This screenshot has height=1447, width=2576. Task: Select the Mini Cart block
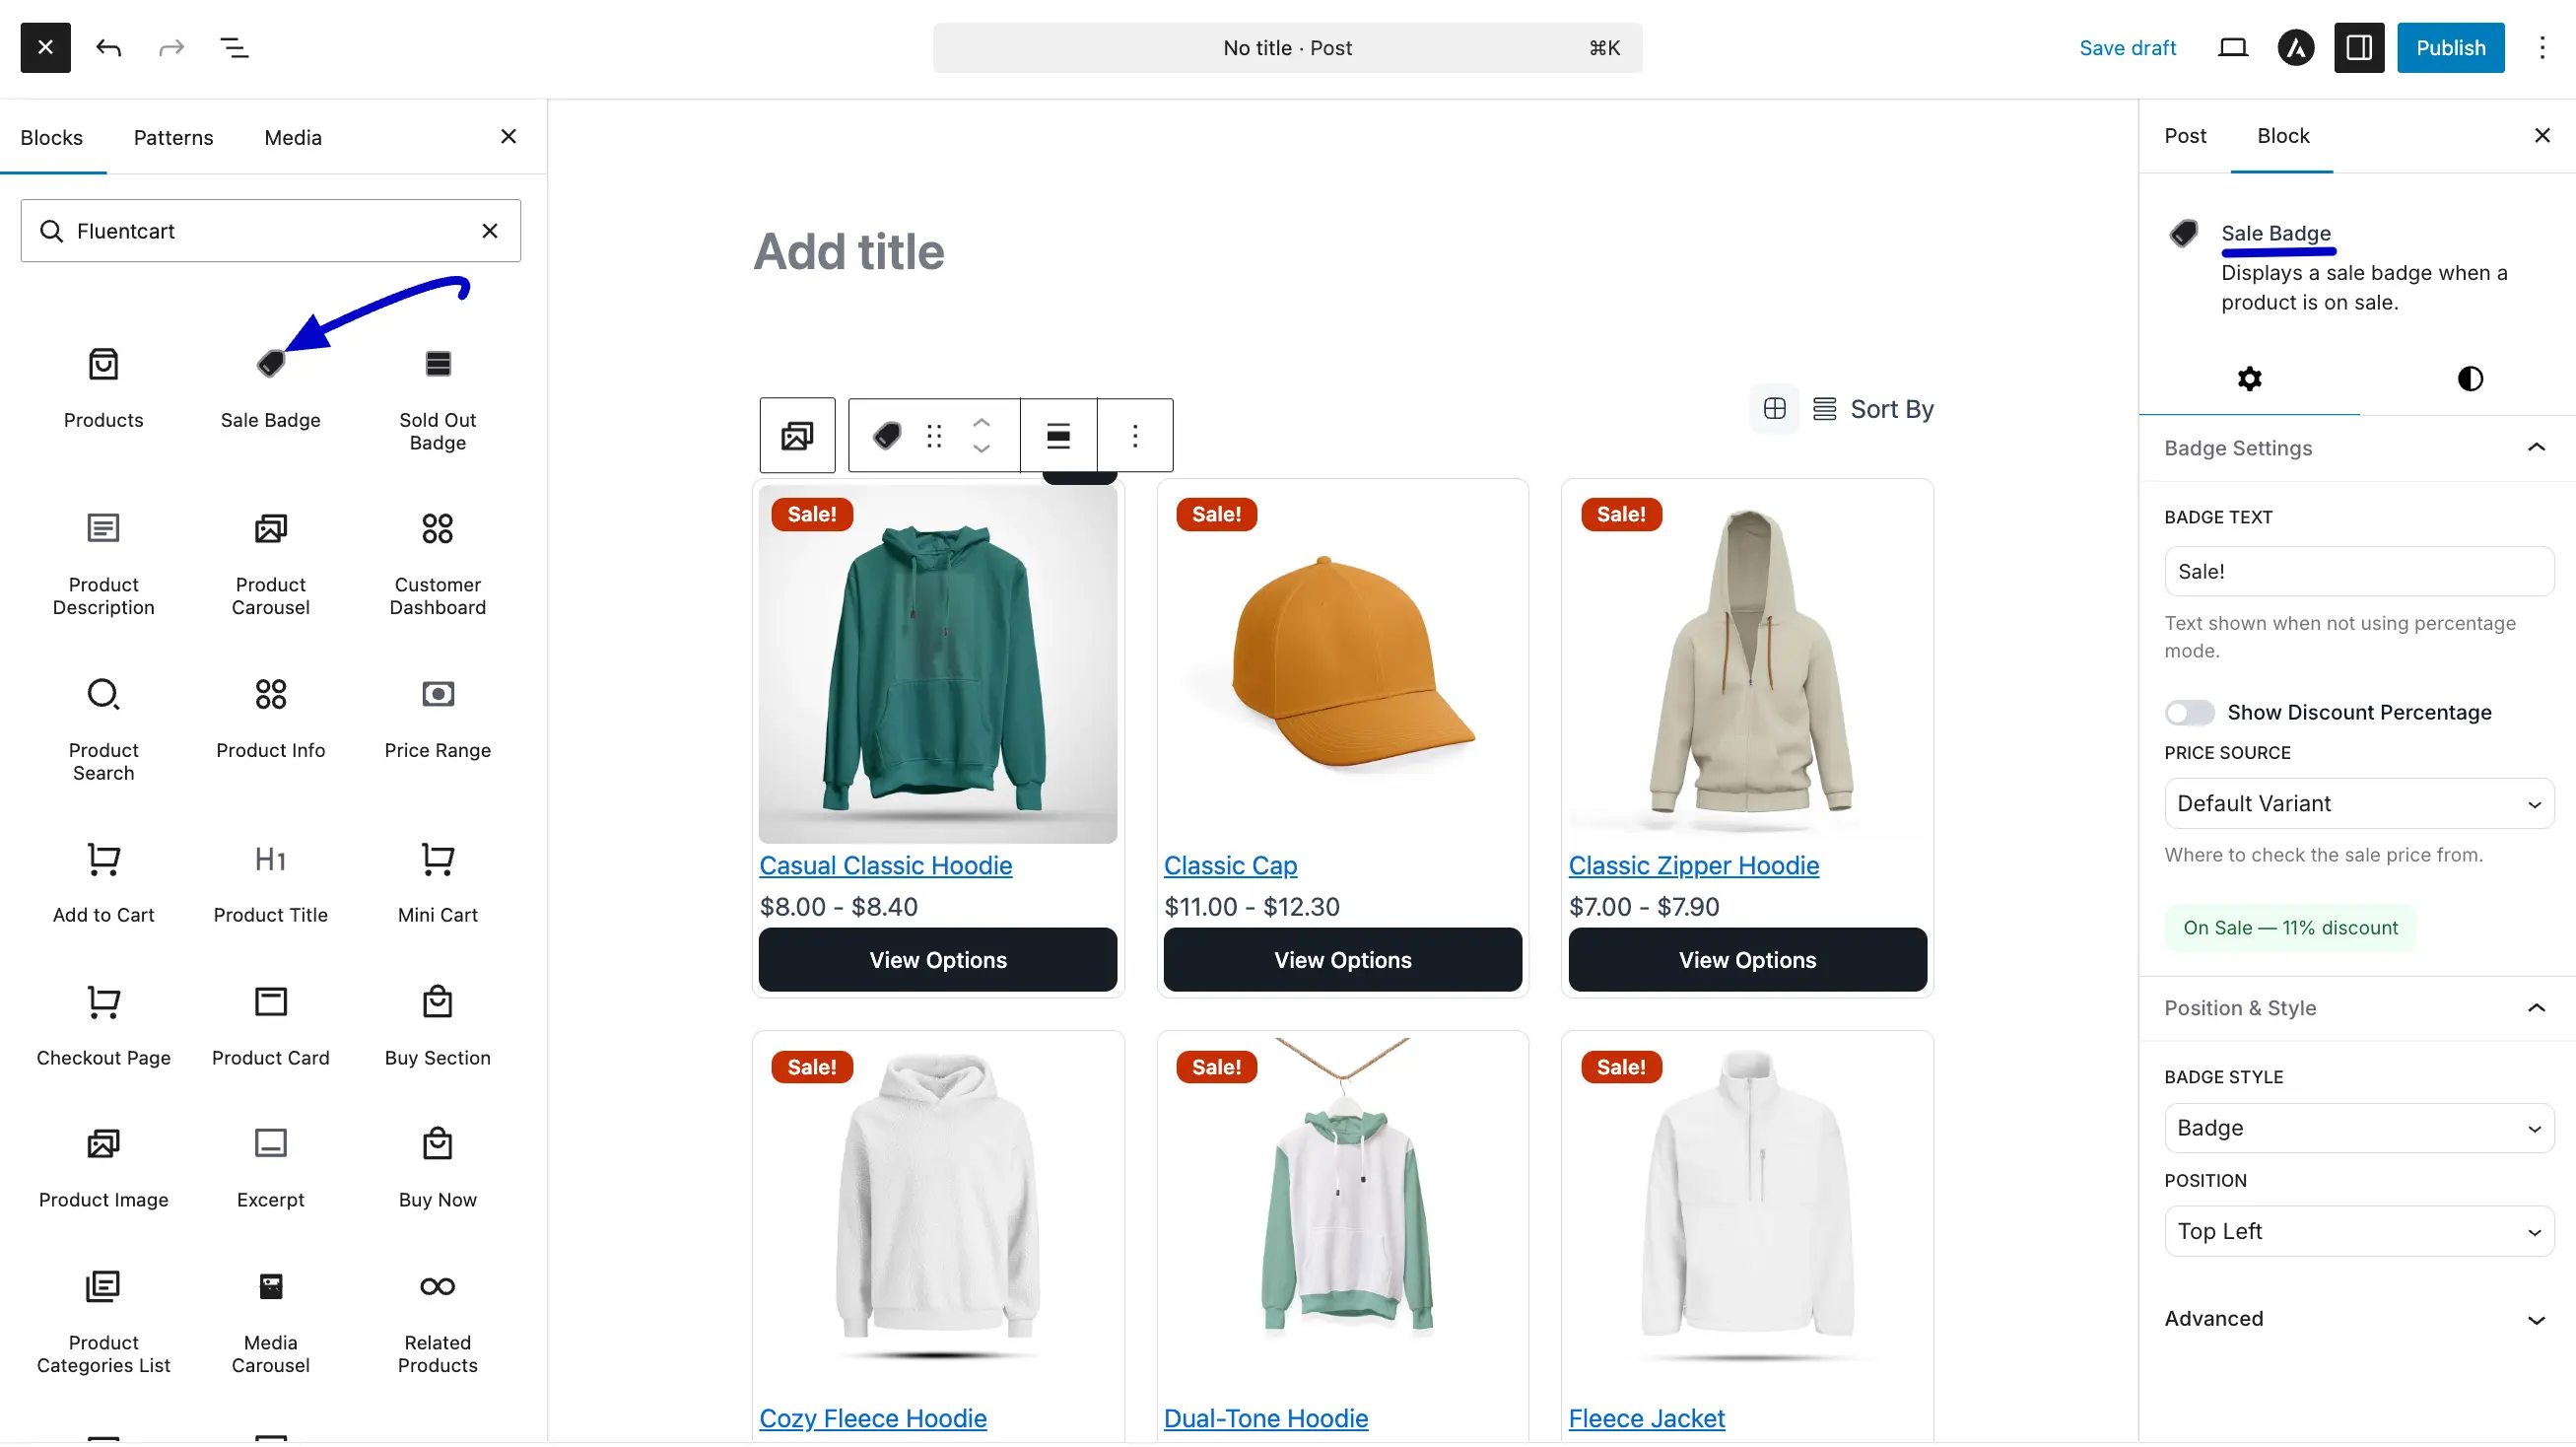(x=437, y=880)
